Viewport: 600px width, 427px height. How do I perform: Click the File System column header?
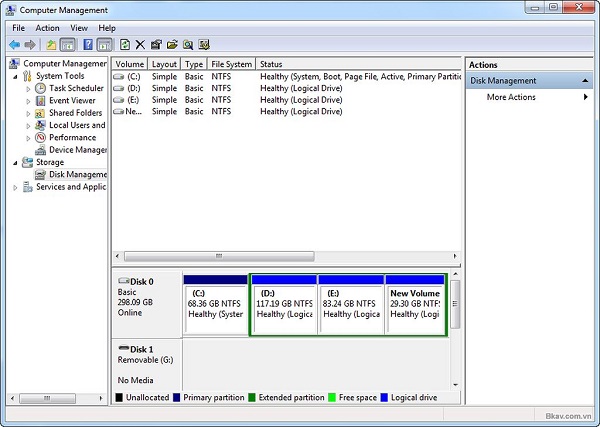(231, 64)
